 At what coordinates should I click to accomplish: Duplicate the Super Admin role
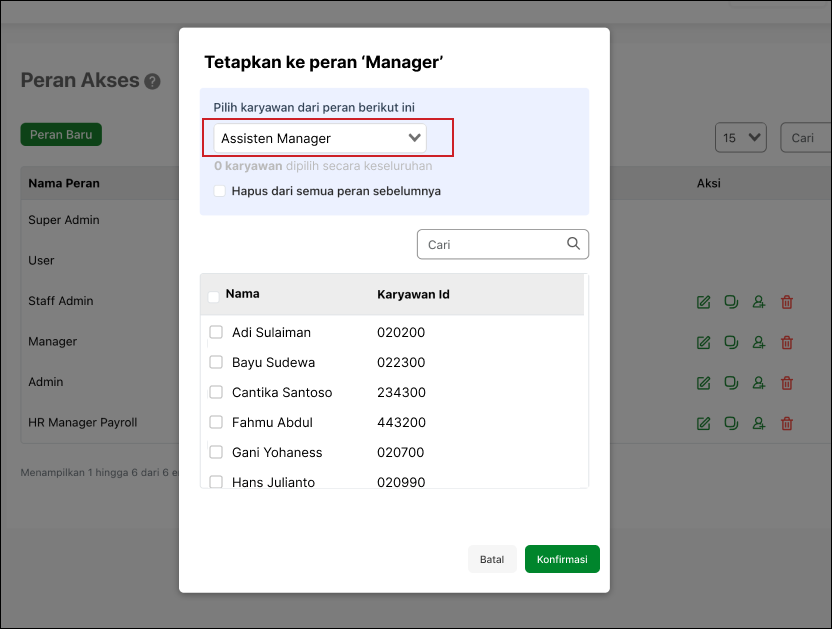point(731,219)
